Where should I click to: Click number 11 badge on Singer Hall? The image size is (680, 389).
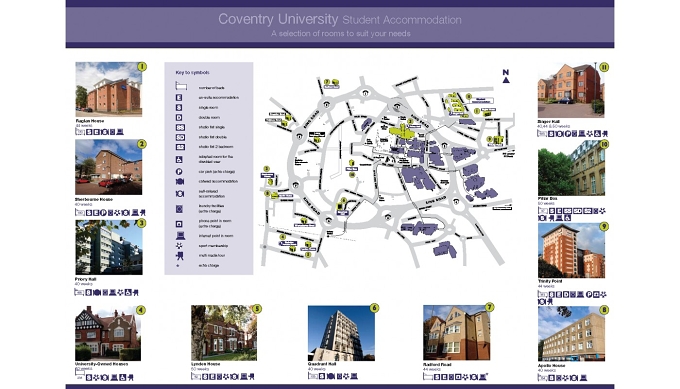[604, 67]
